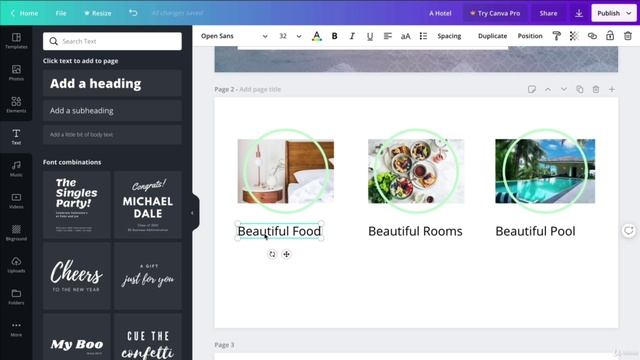Screen dimensions: 640x360
Task: Click Try Canva Pro button
Action: 495,13
